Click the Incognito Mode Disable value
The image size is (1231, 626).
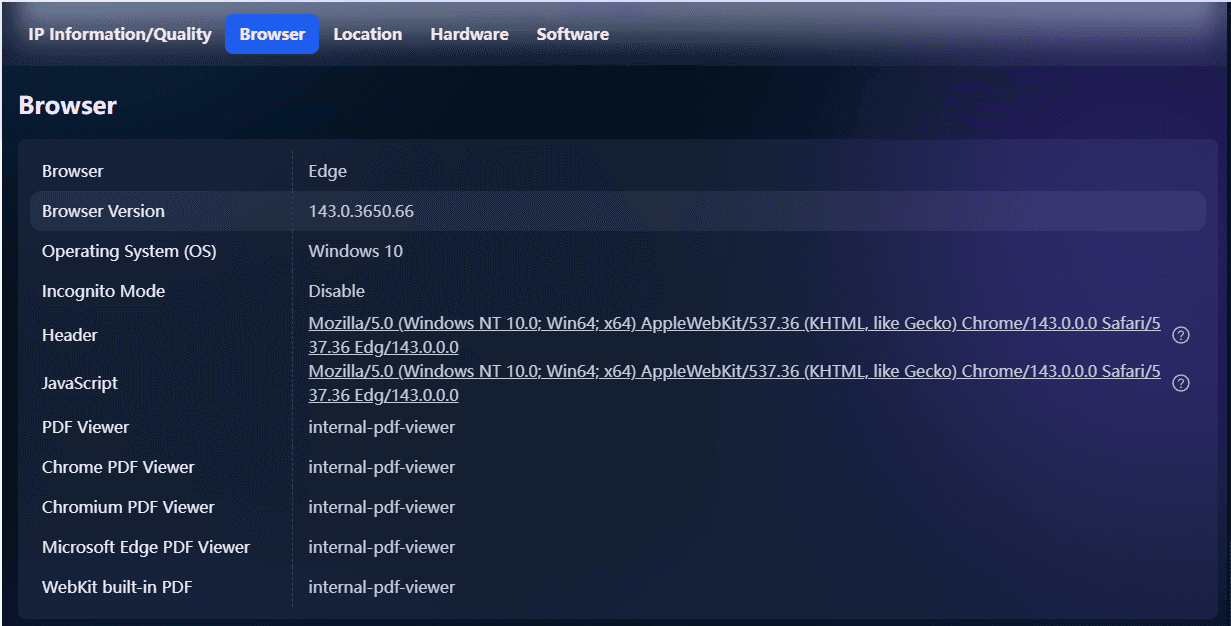point(336,291)
